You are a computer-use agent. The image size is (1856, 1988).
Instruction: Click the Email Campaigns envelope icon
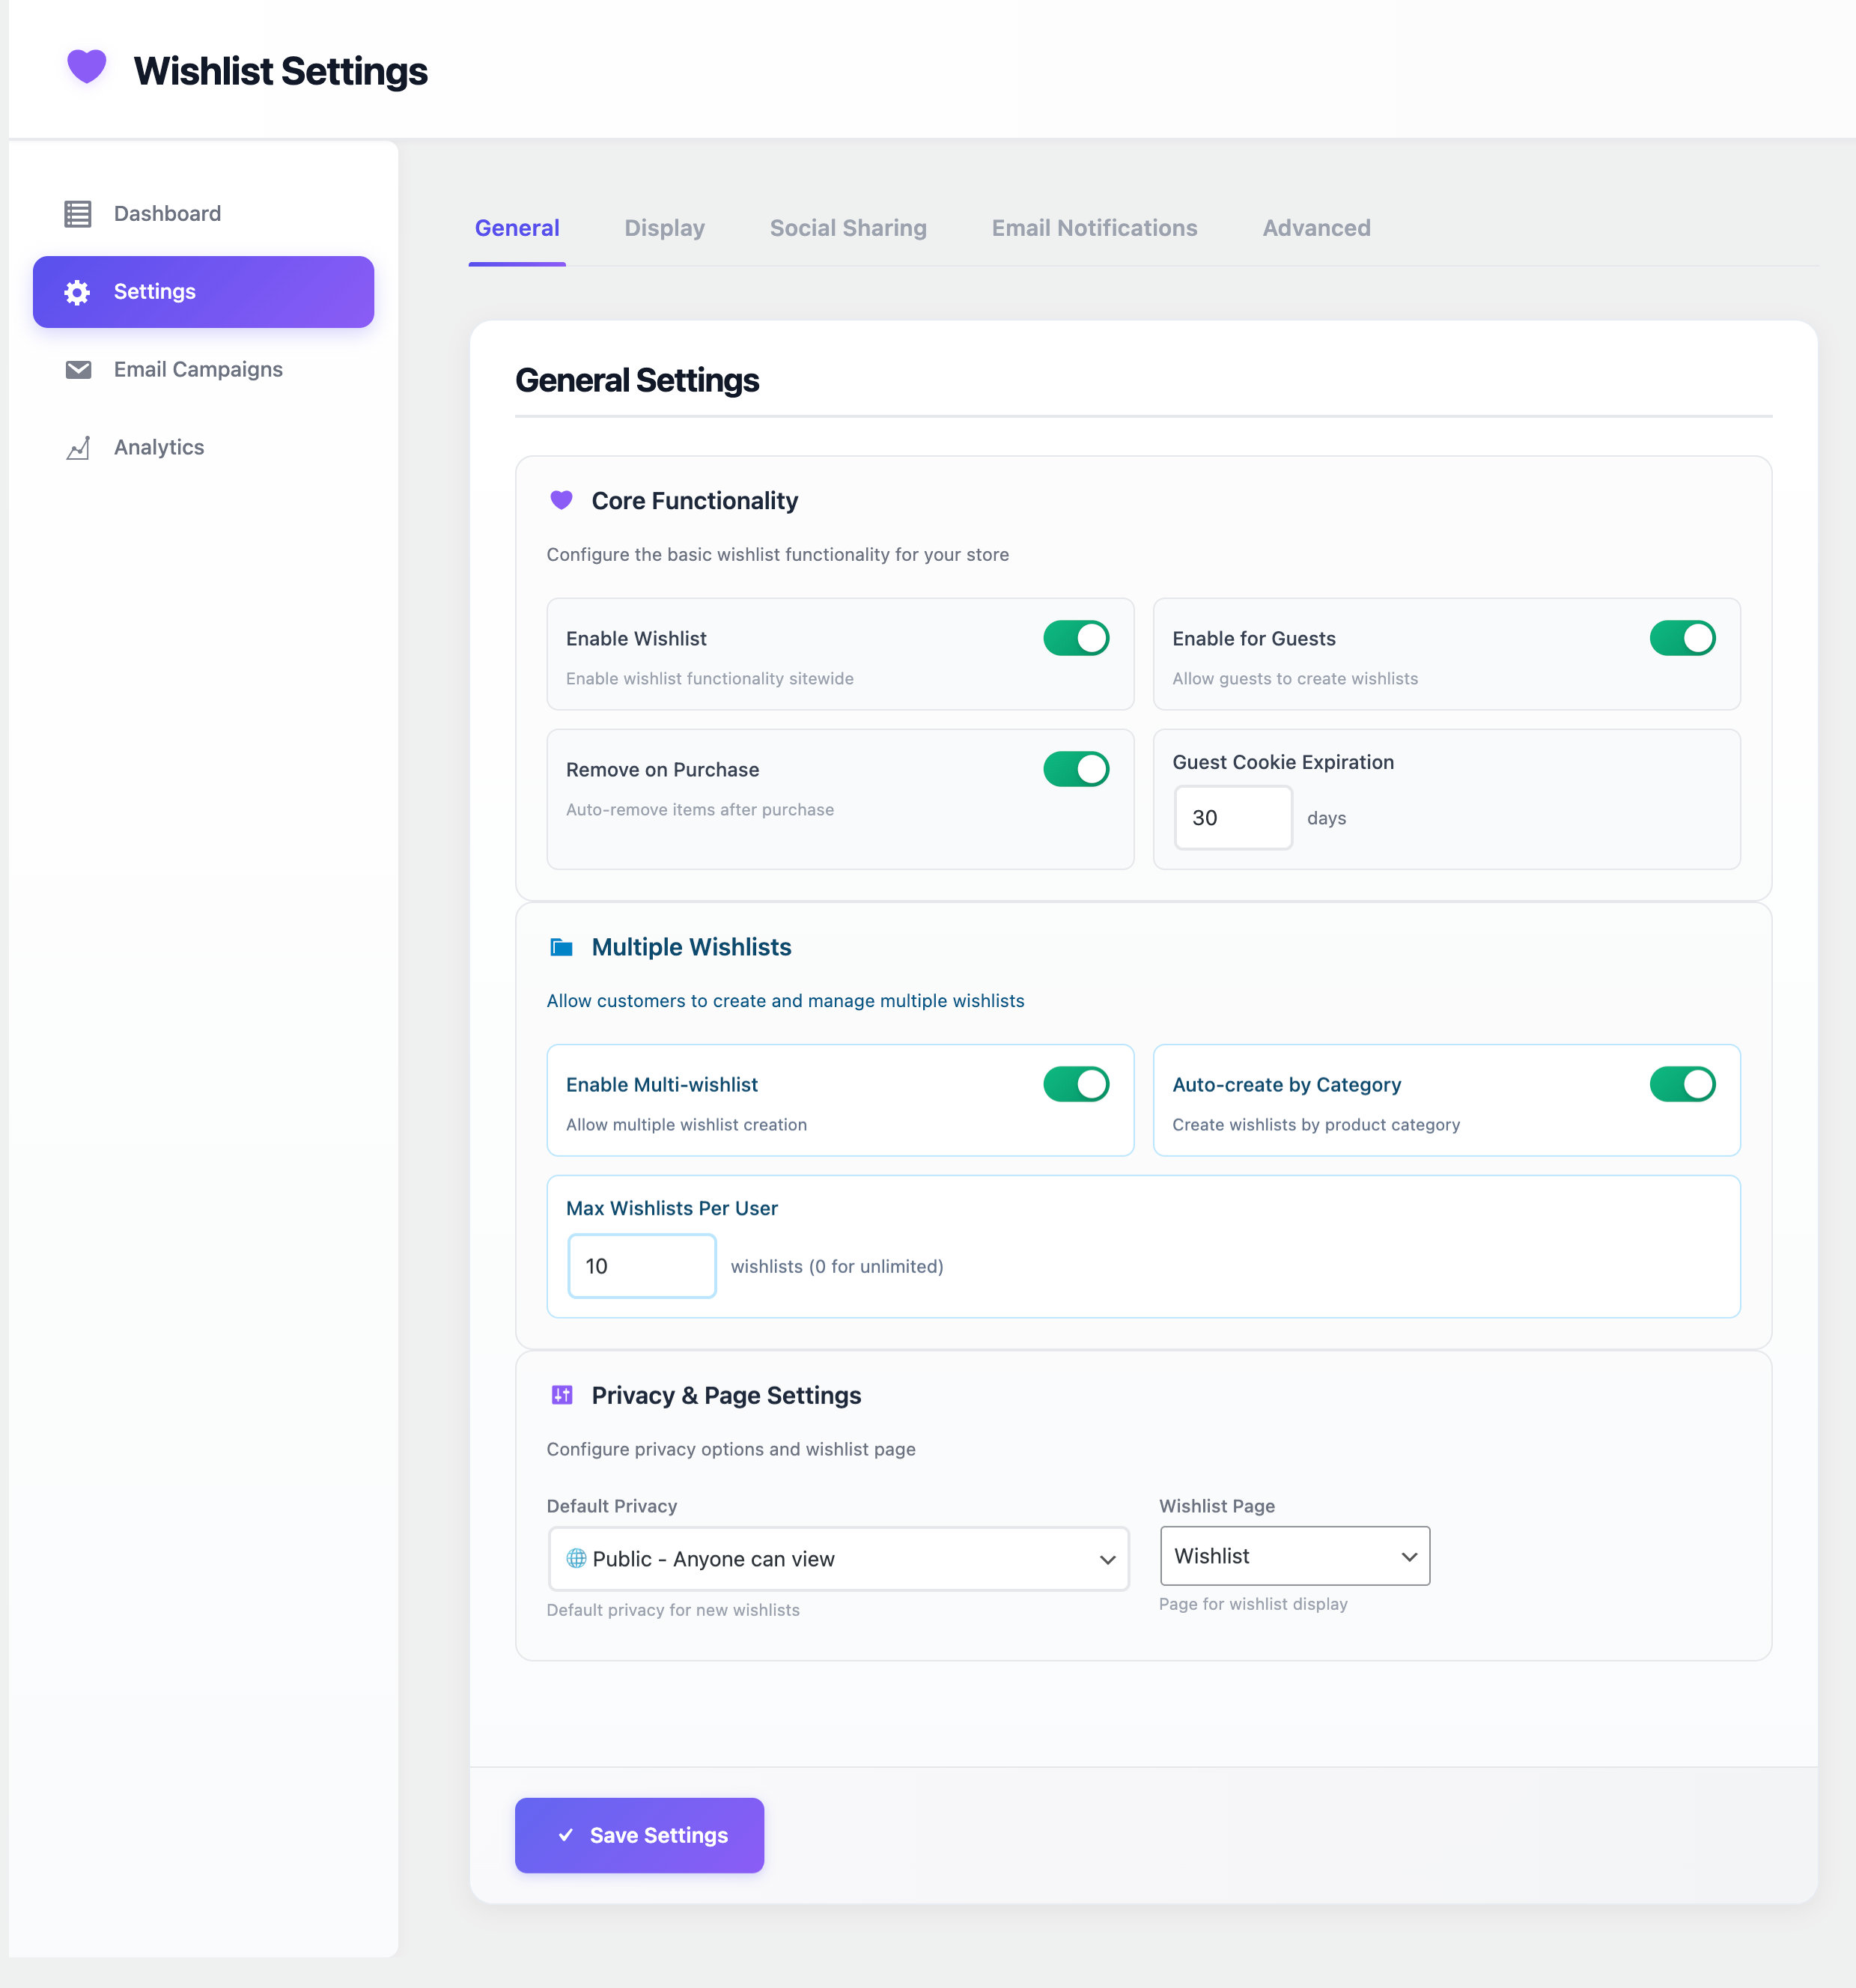pos(78,369)
